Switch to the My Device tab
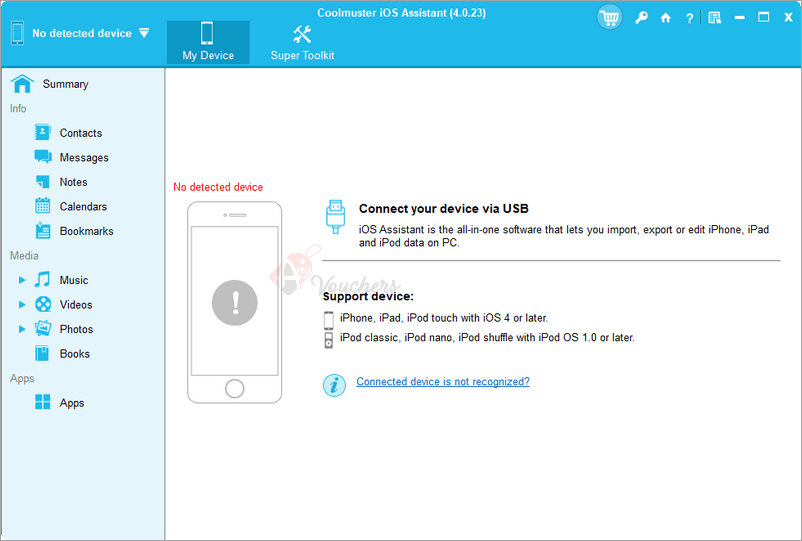This screenshot has height=541, width=802. (x=208, y=42)
